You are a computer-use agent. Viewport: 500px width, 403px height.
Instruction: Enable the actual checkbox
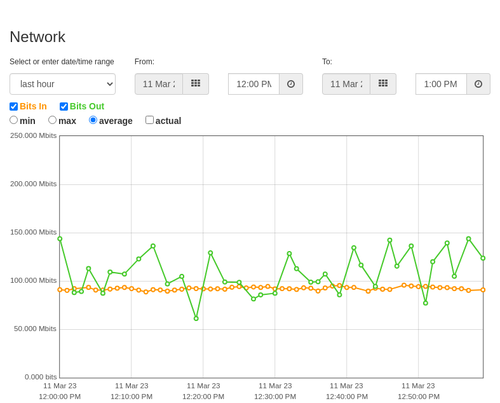[x=150, y=120]
